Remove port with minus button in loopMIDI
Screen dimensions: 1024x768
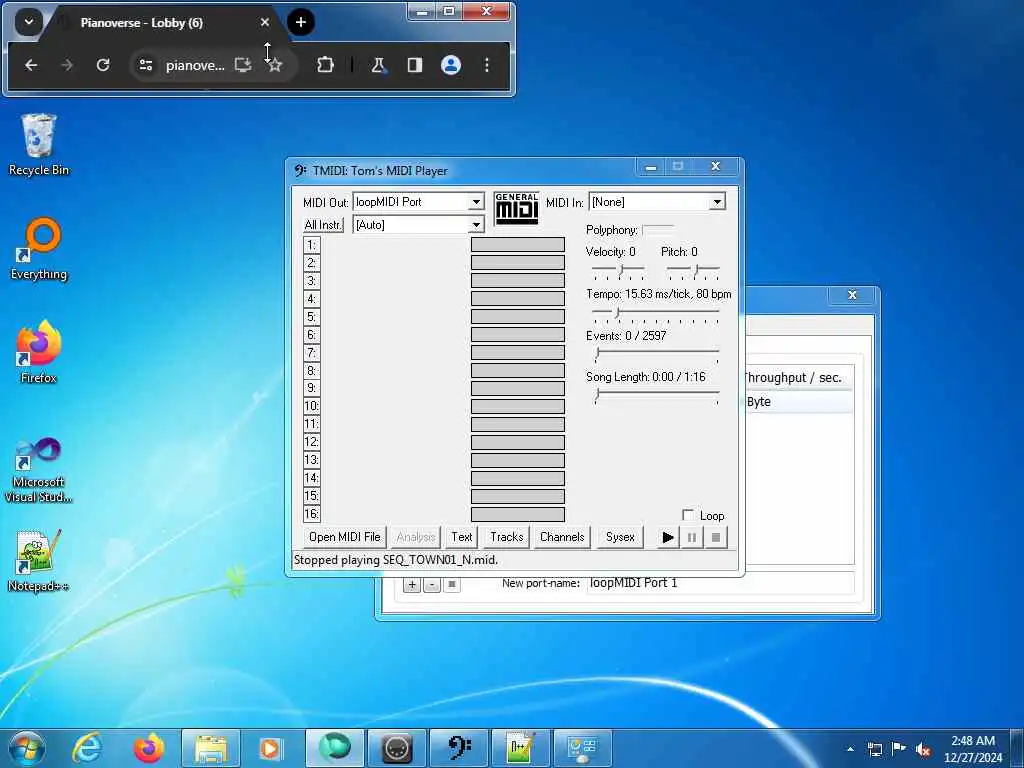[432, 584]
